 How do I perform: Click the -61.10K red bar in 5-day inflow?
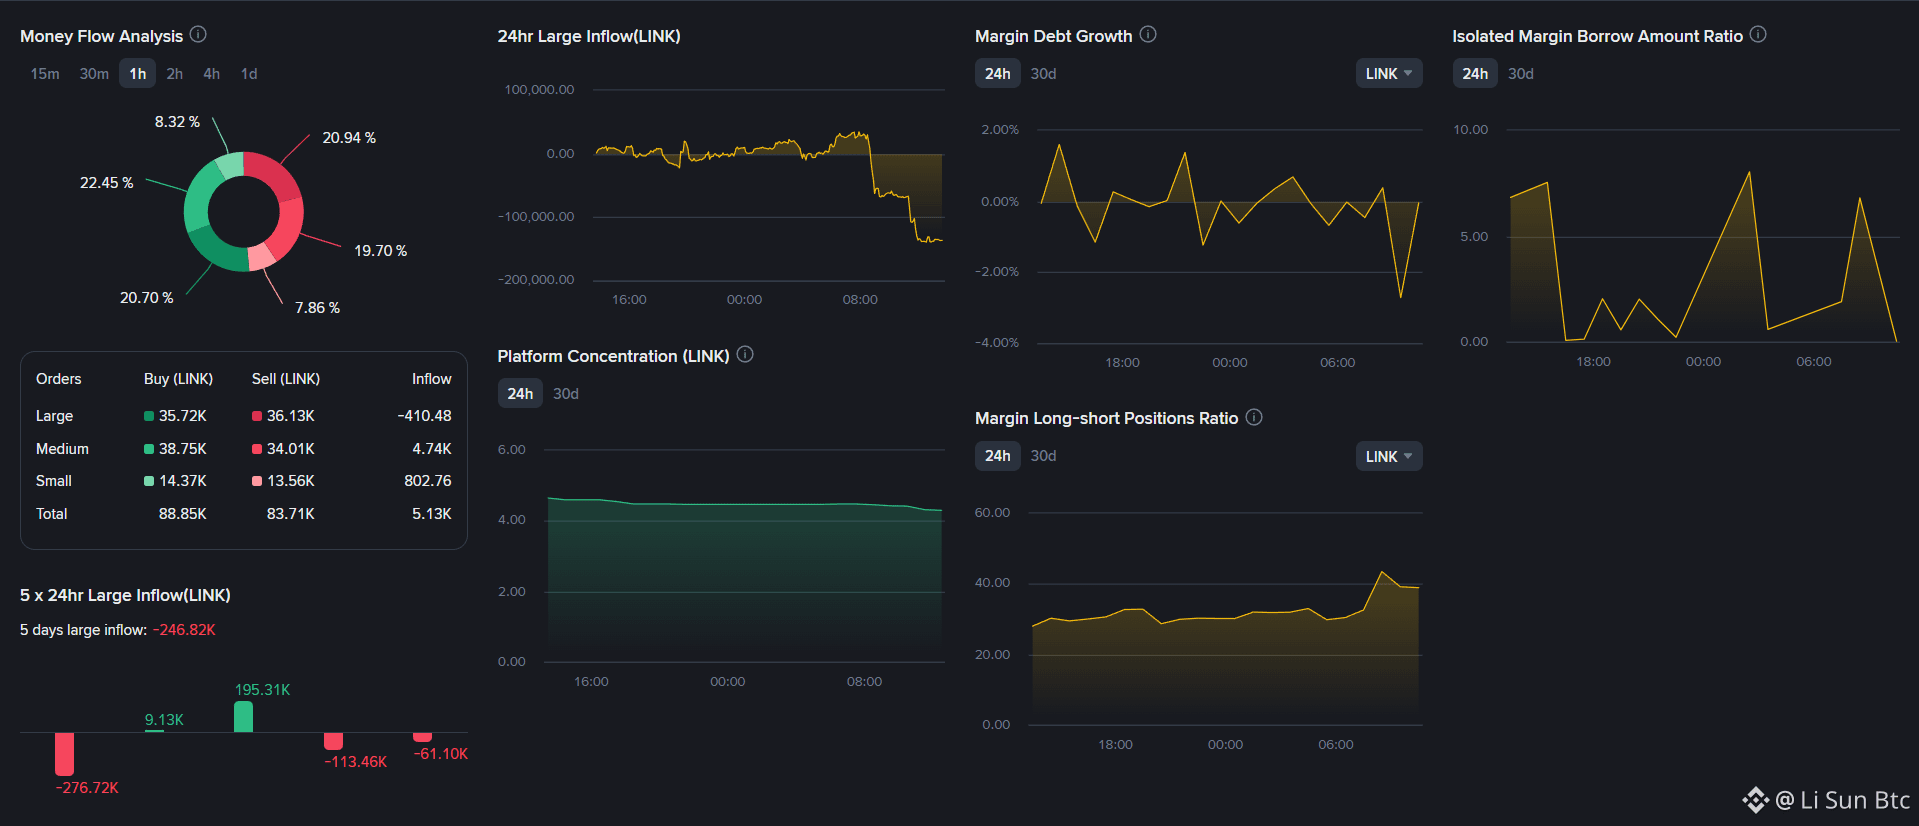pos(422,737)
